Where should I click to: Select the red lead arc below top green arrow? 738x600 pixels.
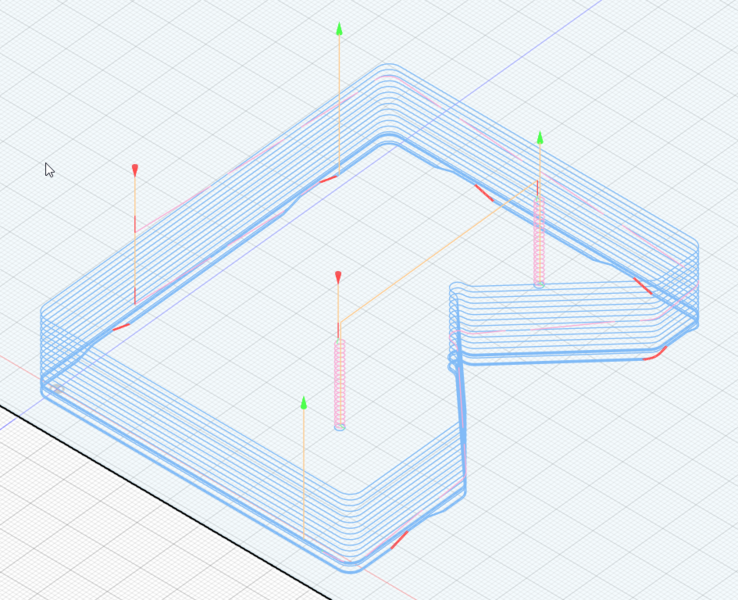(326, 180)
